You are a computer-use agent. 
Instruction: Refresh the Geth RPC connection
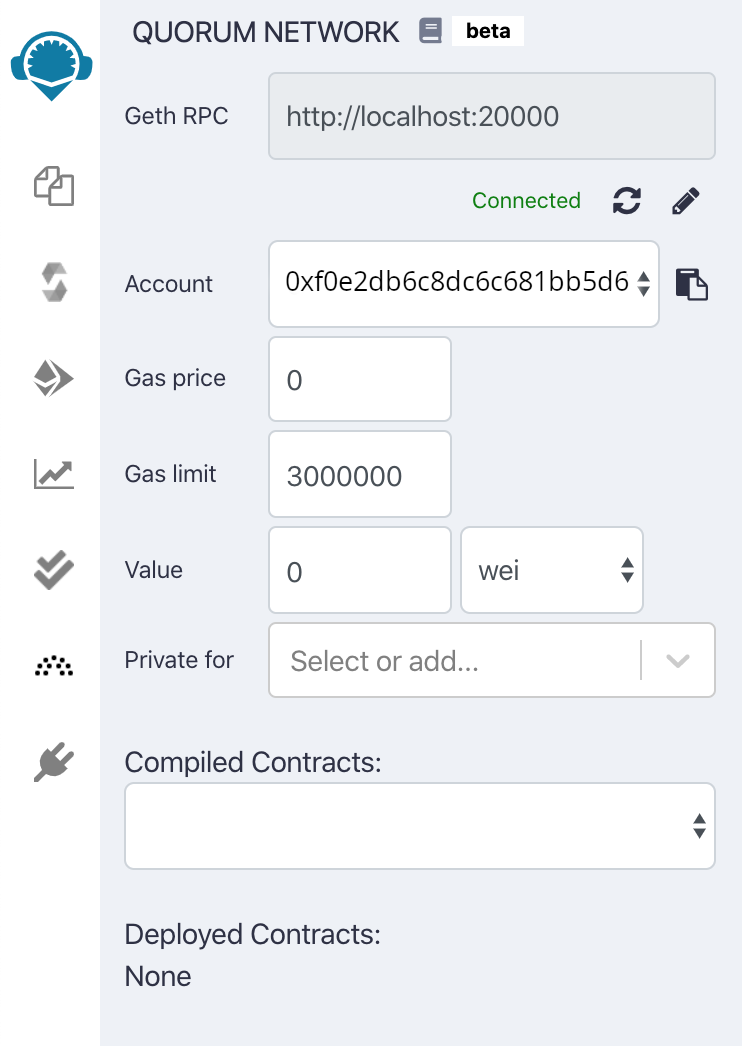click(x=627, y=201)
